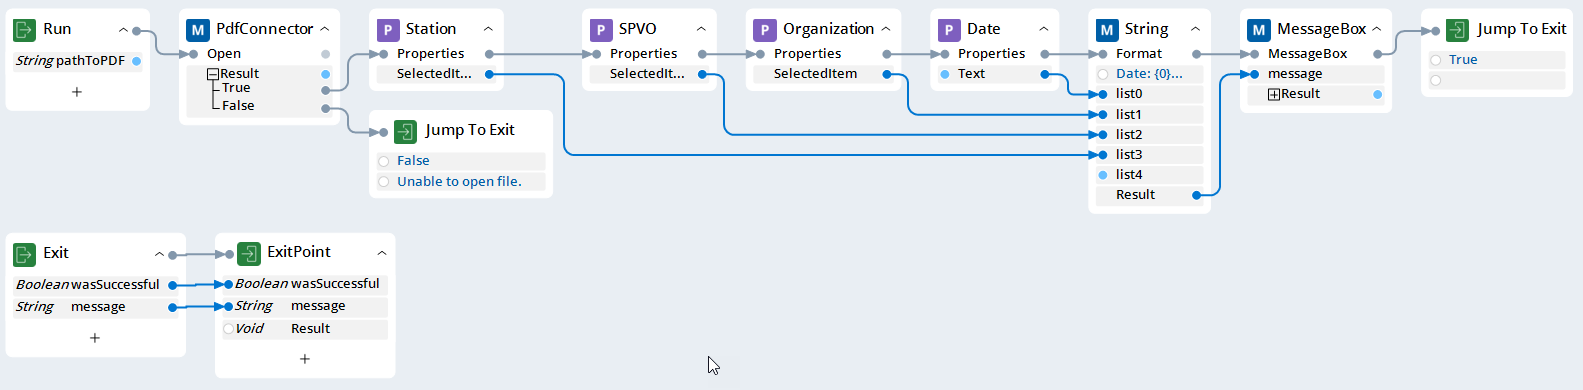Click the ExitPoint green icon
The image size is (1583, 390).
click(x=249, y=253)
